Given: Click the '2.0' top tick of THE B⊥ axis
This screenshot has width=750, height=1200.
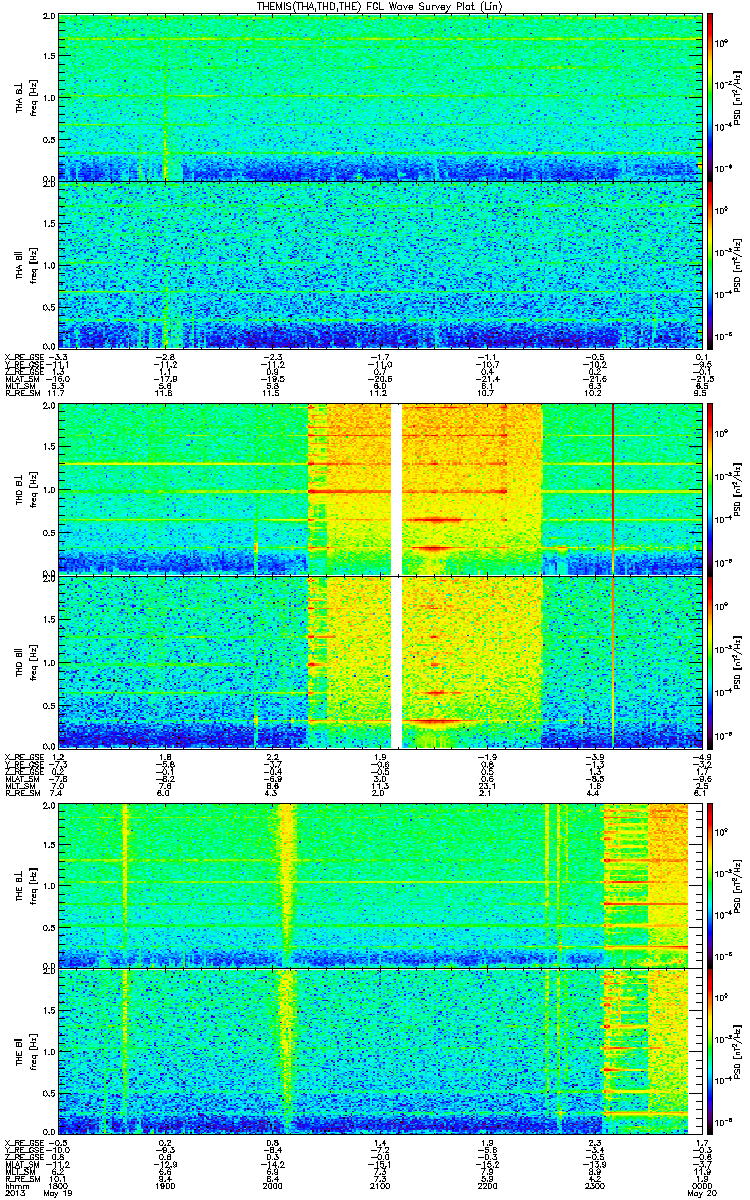Looking at the screenshot, I should point(49,806).
